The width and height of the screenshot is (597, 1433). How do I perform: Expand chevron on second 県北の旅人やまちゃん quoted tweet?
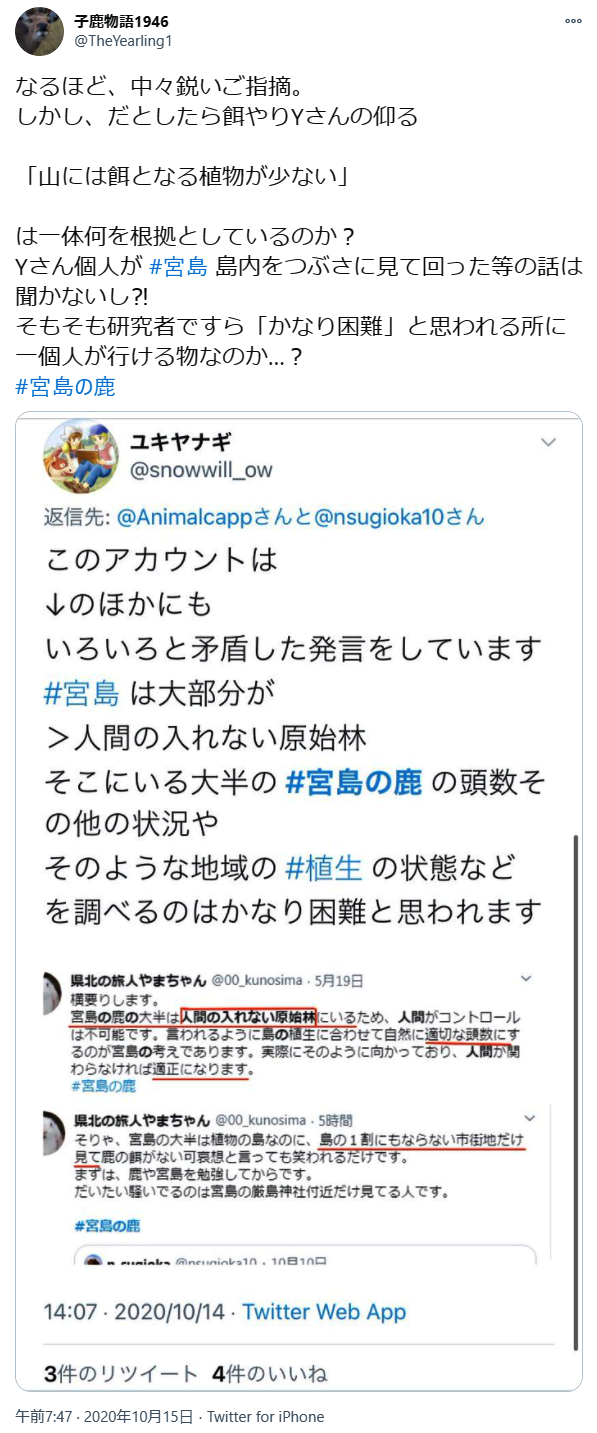[x=526, y=1118]
